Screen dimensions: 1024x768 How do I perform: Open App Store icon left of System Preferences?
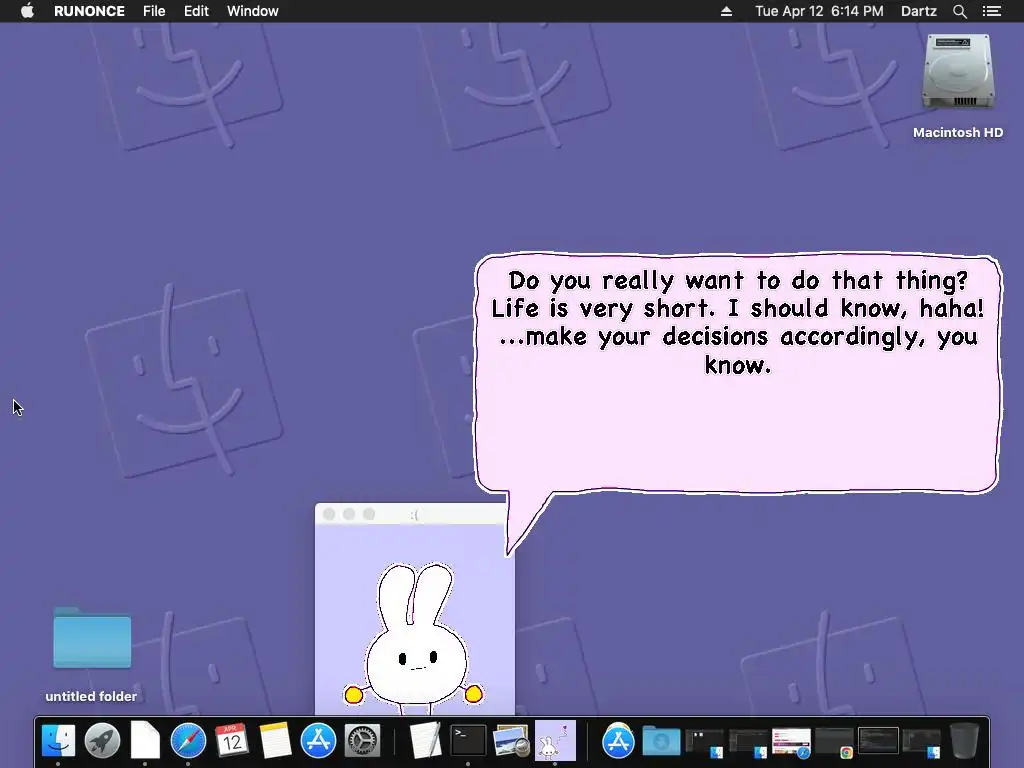click(x=318, y=741)
